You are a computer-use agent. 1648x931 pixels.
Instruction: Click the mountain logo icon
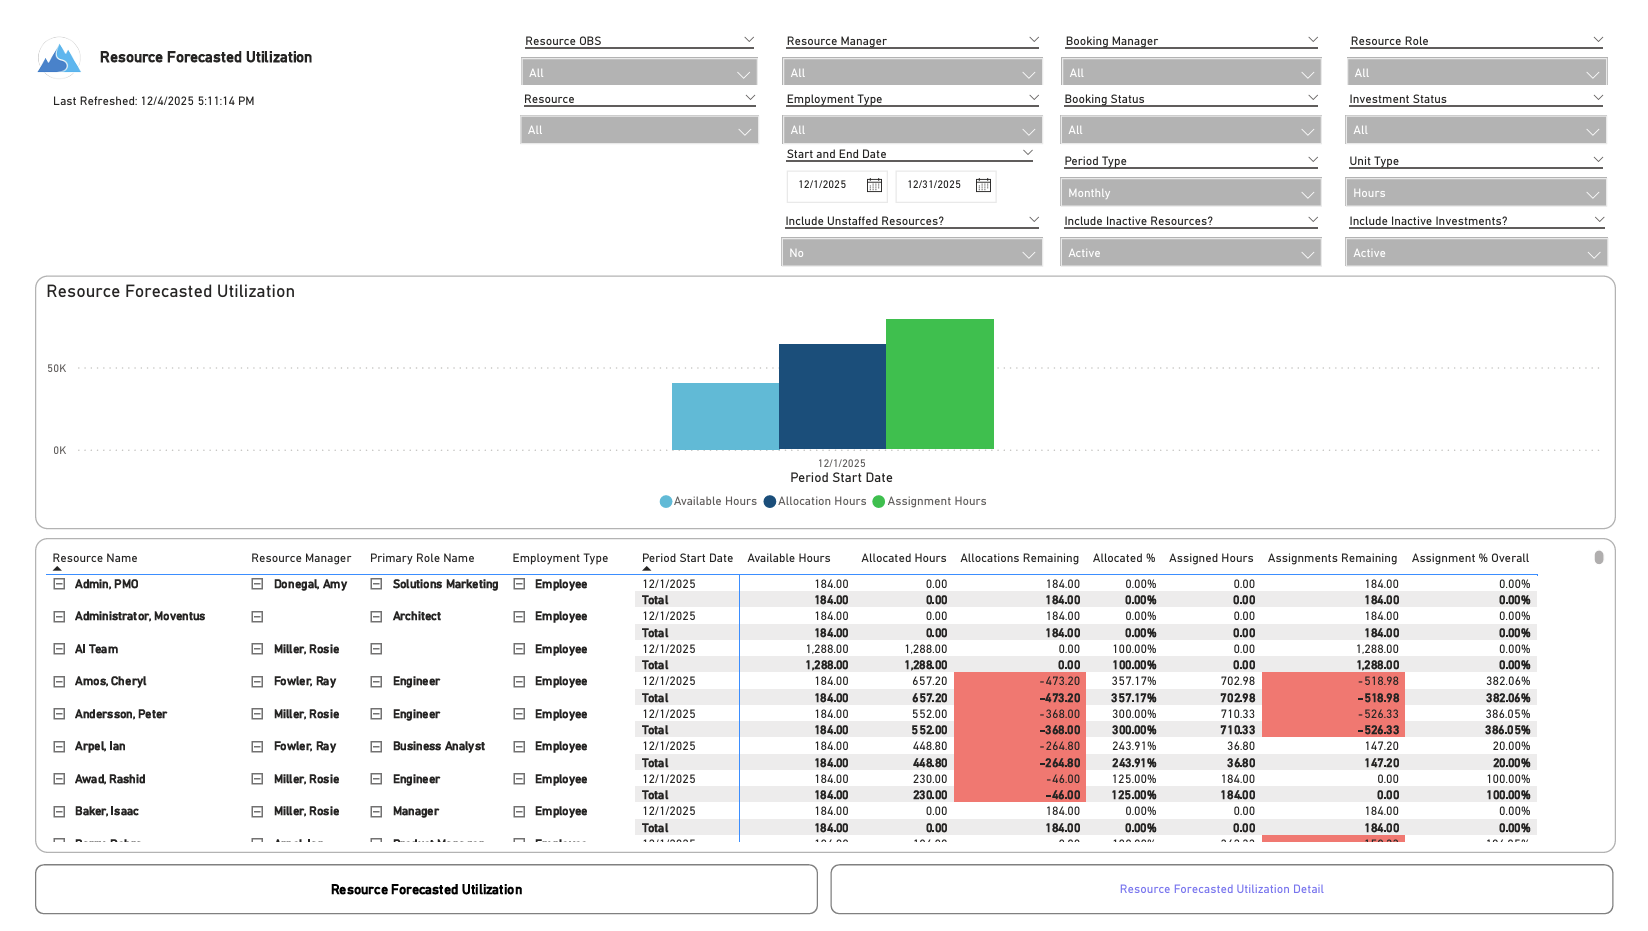pos(59,58)
